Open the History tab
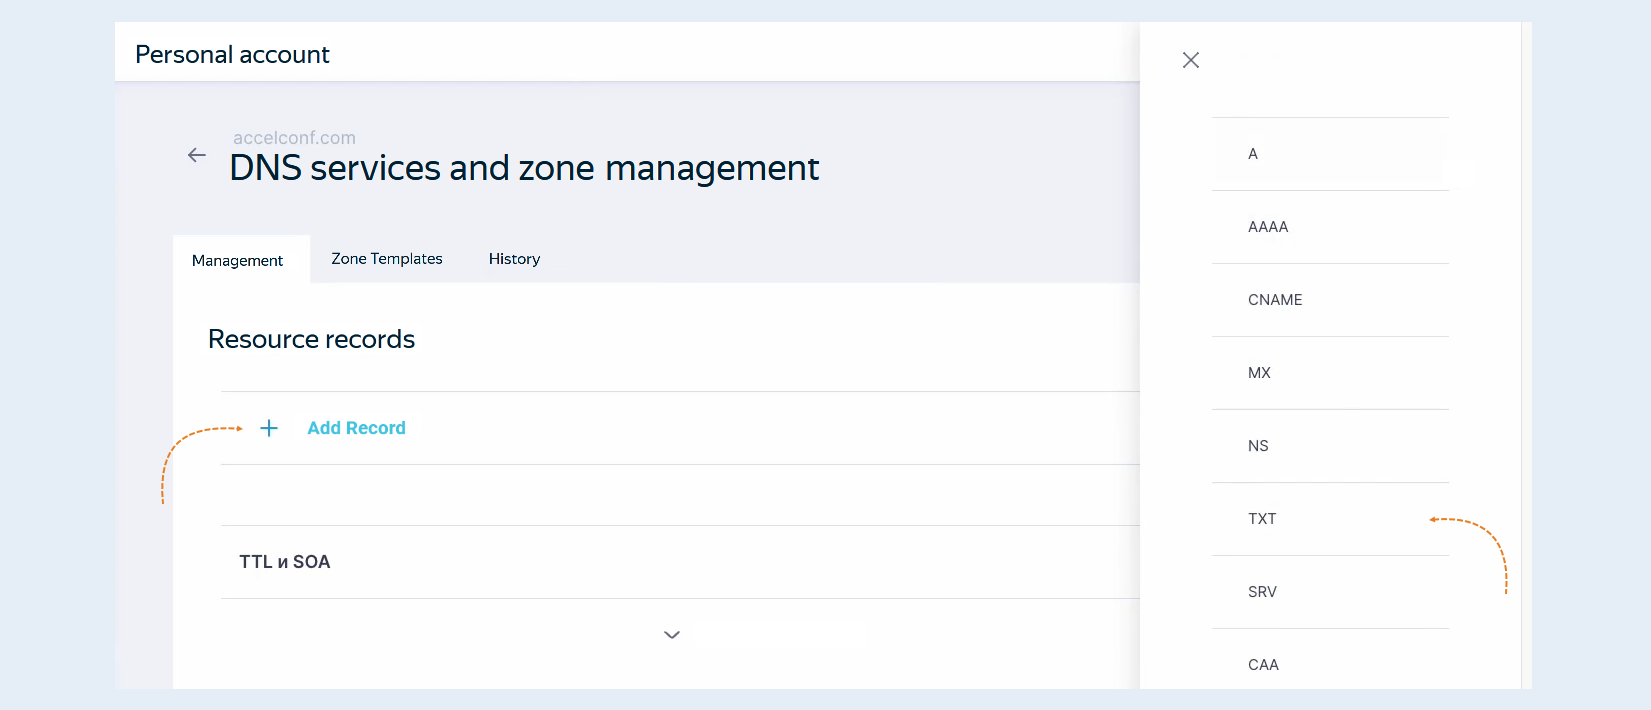Screen dimensions: 1651x710 [x=514, y=259]
